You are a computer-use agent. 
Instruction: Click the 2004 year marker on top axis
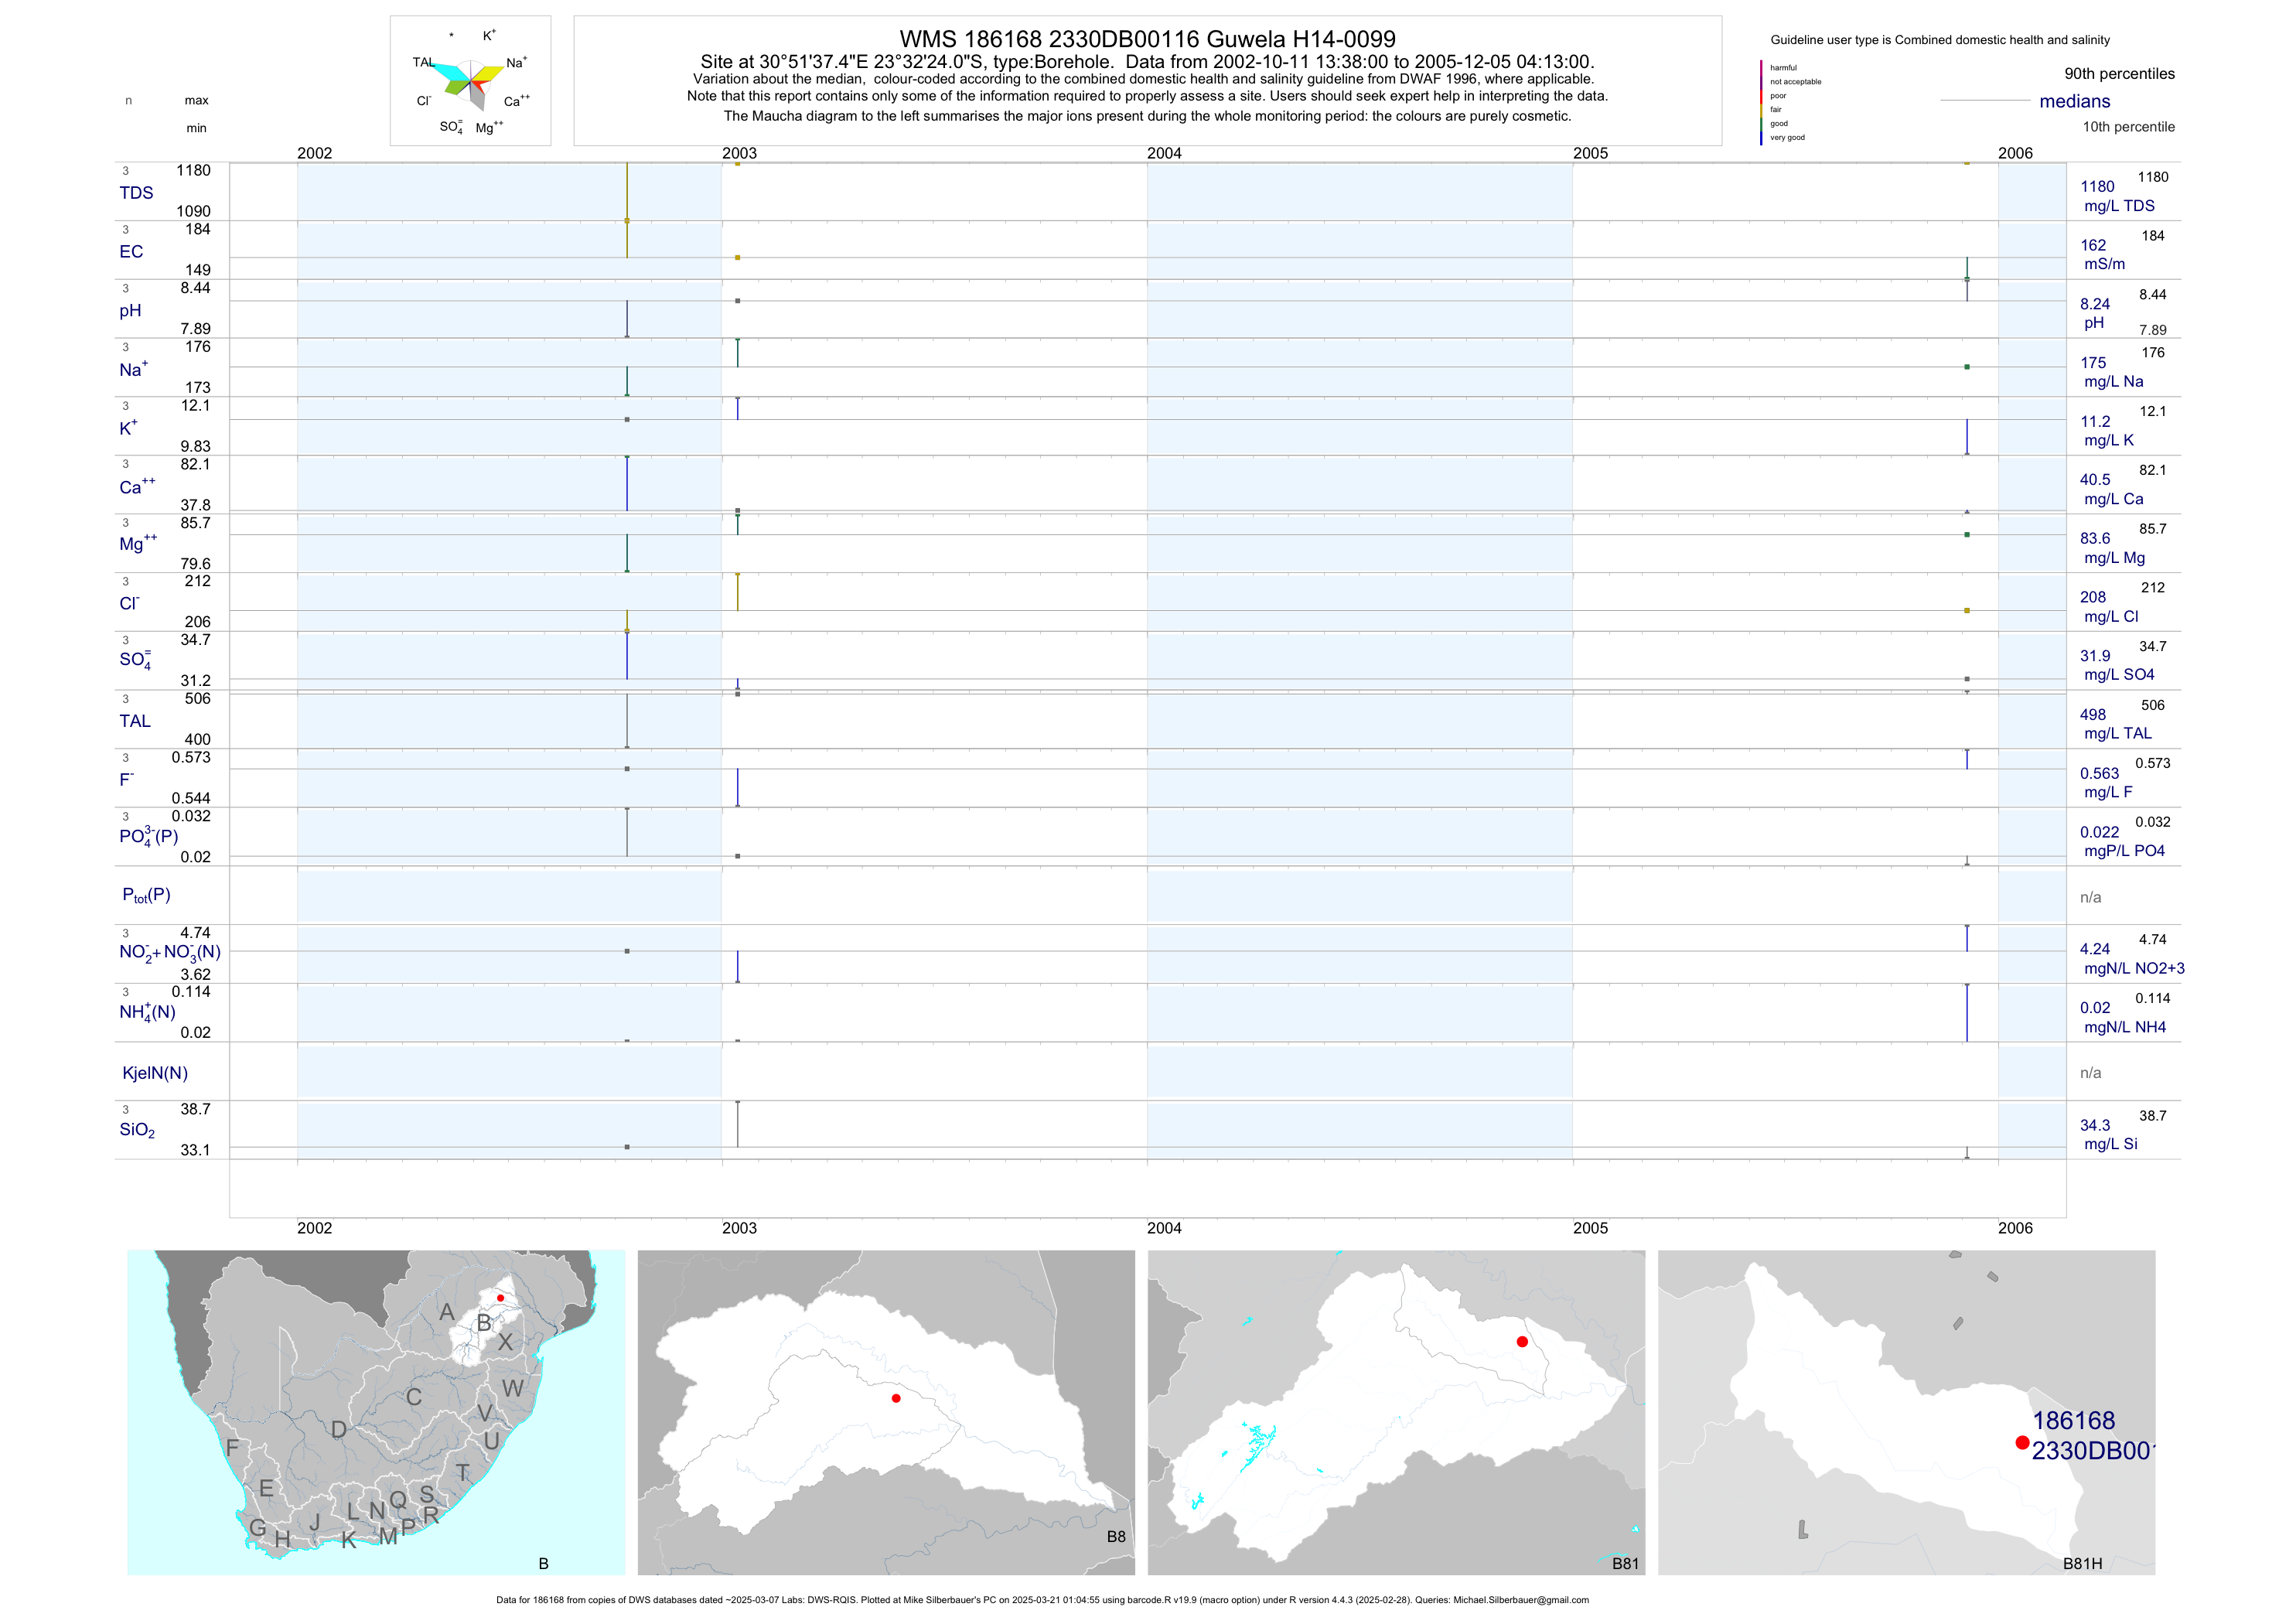tap(1164, 153)
